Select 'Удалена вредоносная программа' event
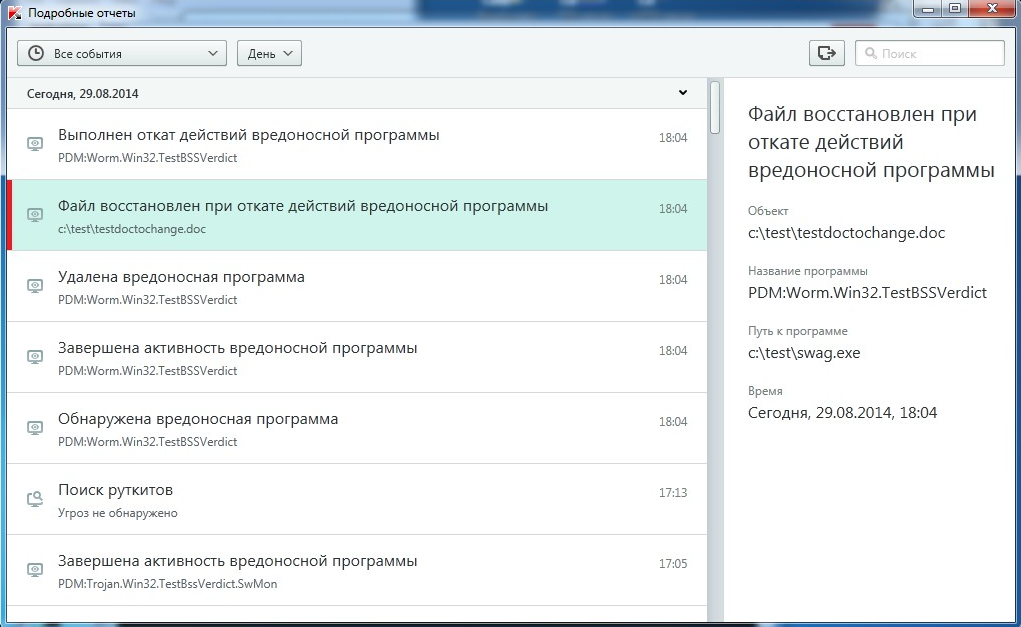 [357, 286]
